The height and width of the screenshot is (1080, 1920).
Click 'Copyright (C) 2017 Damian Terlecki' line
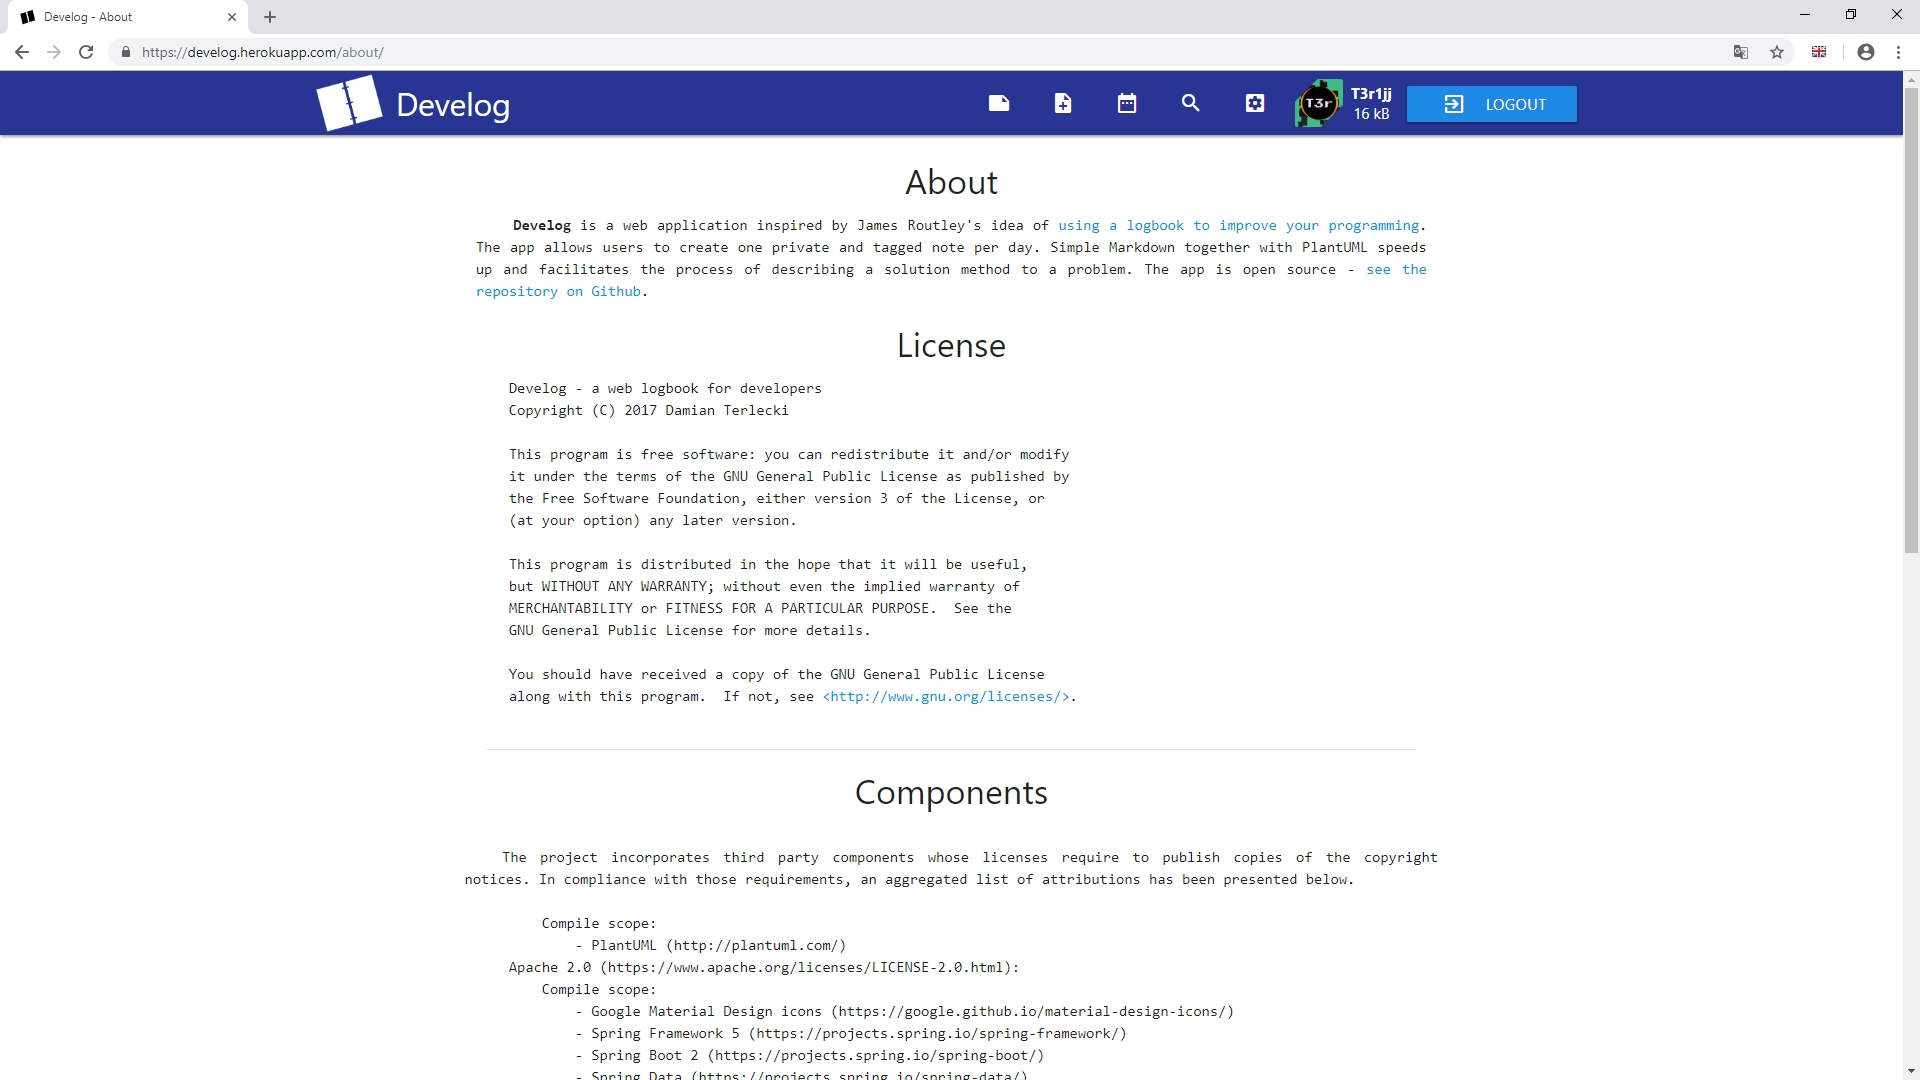[648, 411]
